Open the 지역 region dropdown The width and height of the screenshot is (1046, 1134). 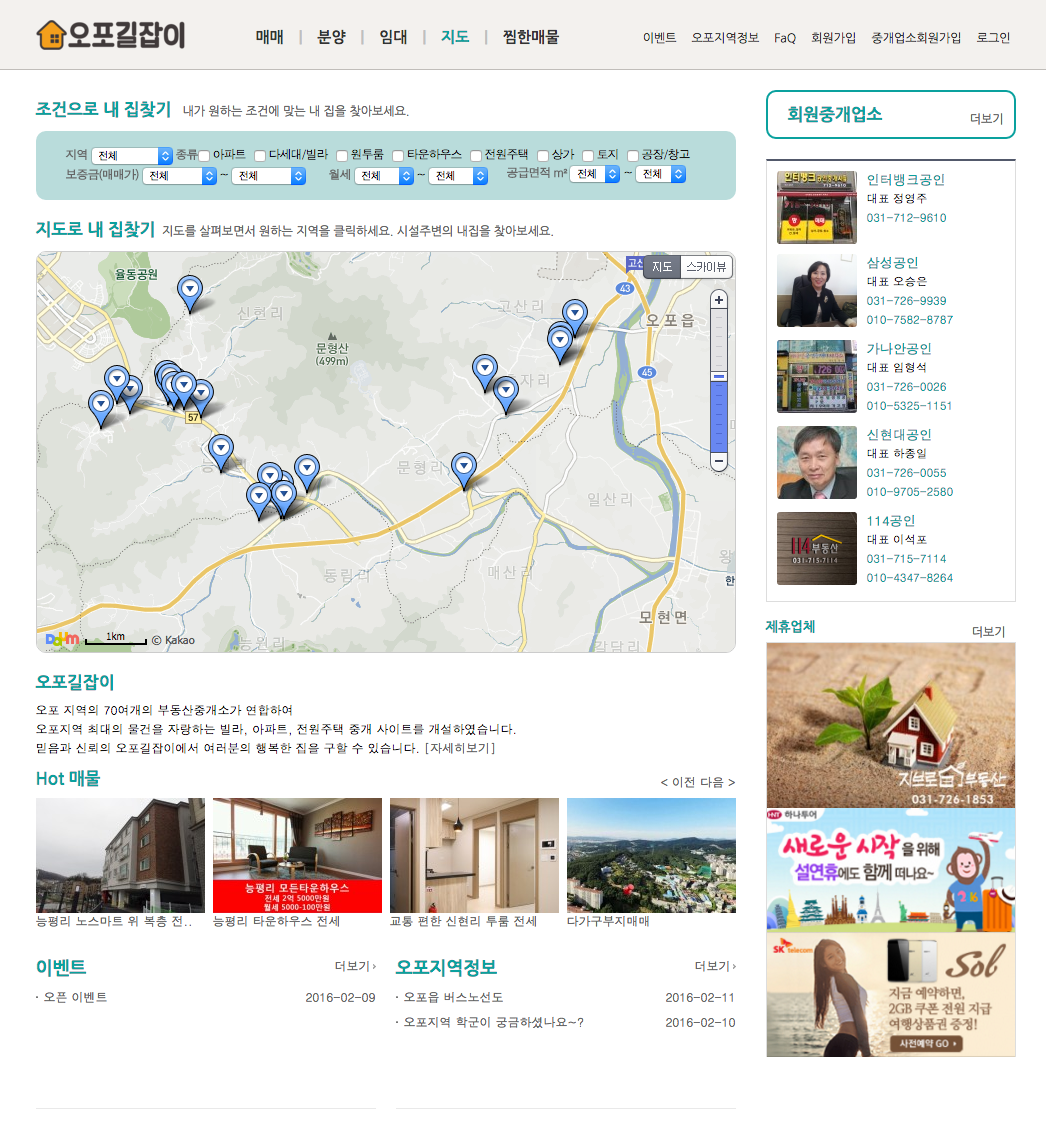click(x=132, y=156)
